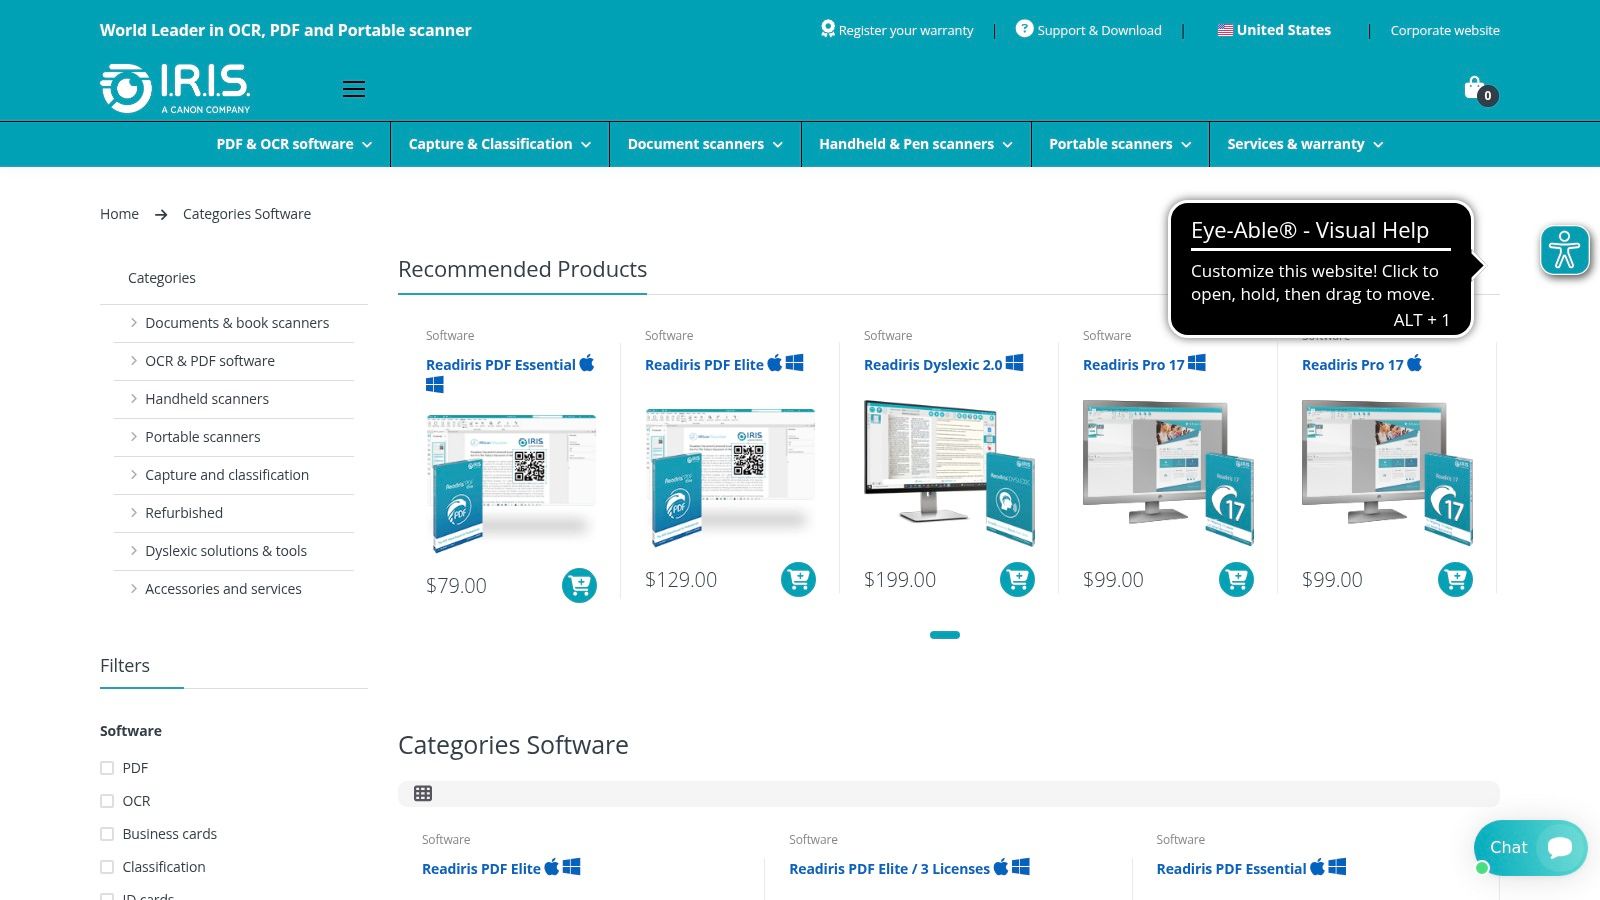The height and width of the screenshot is (900, 1600).
Task: Open Portable scanners navigation menu
Action: pos(1119,144)
